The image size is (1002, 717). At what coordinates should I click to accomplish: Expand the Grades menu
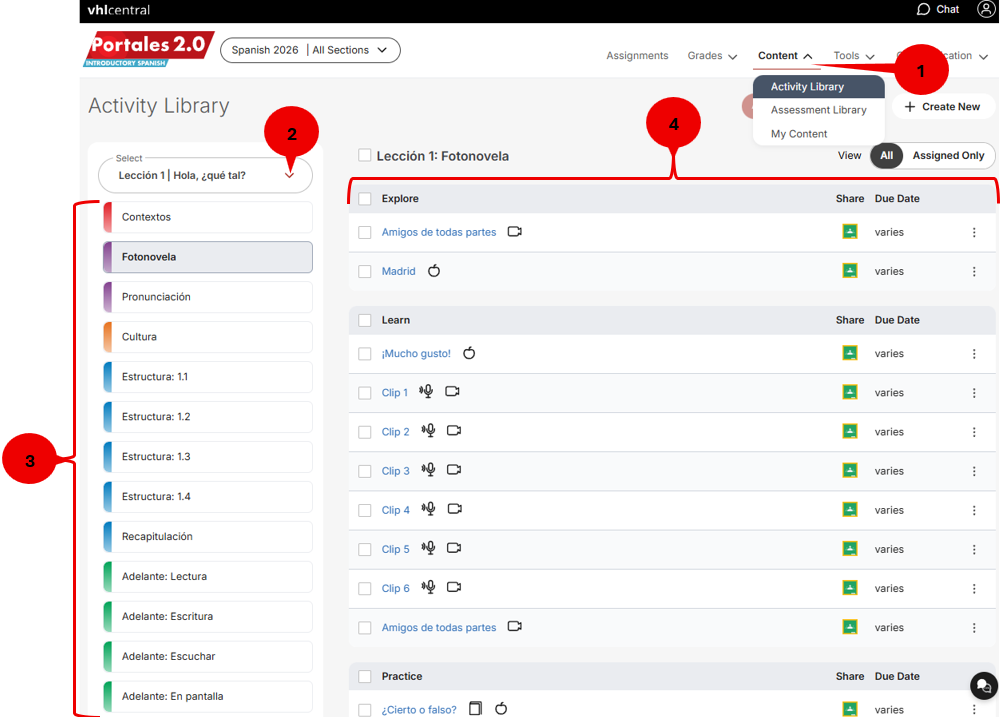[x=712, y=56]
